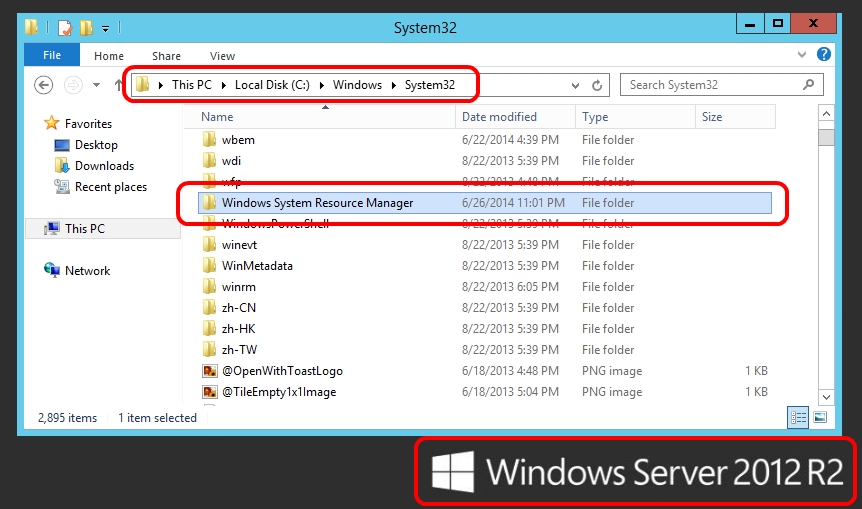Expand the arrow after Windows breadcrumb
Viewport: 862px width, 509px height.
394,85
